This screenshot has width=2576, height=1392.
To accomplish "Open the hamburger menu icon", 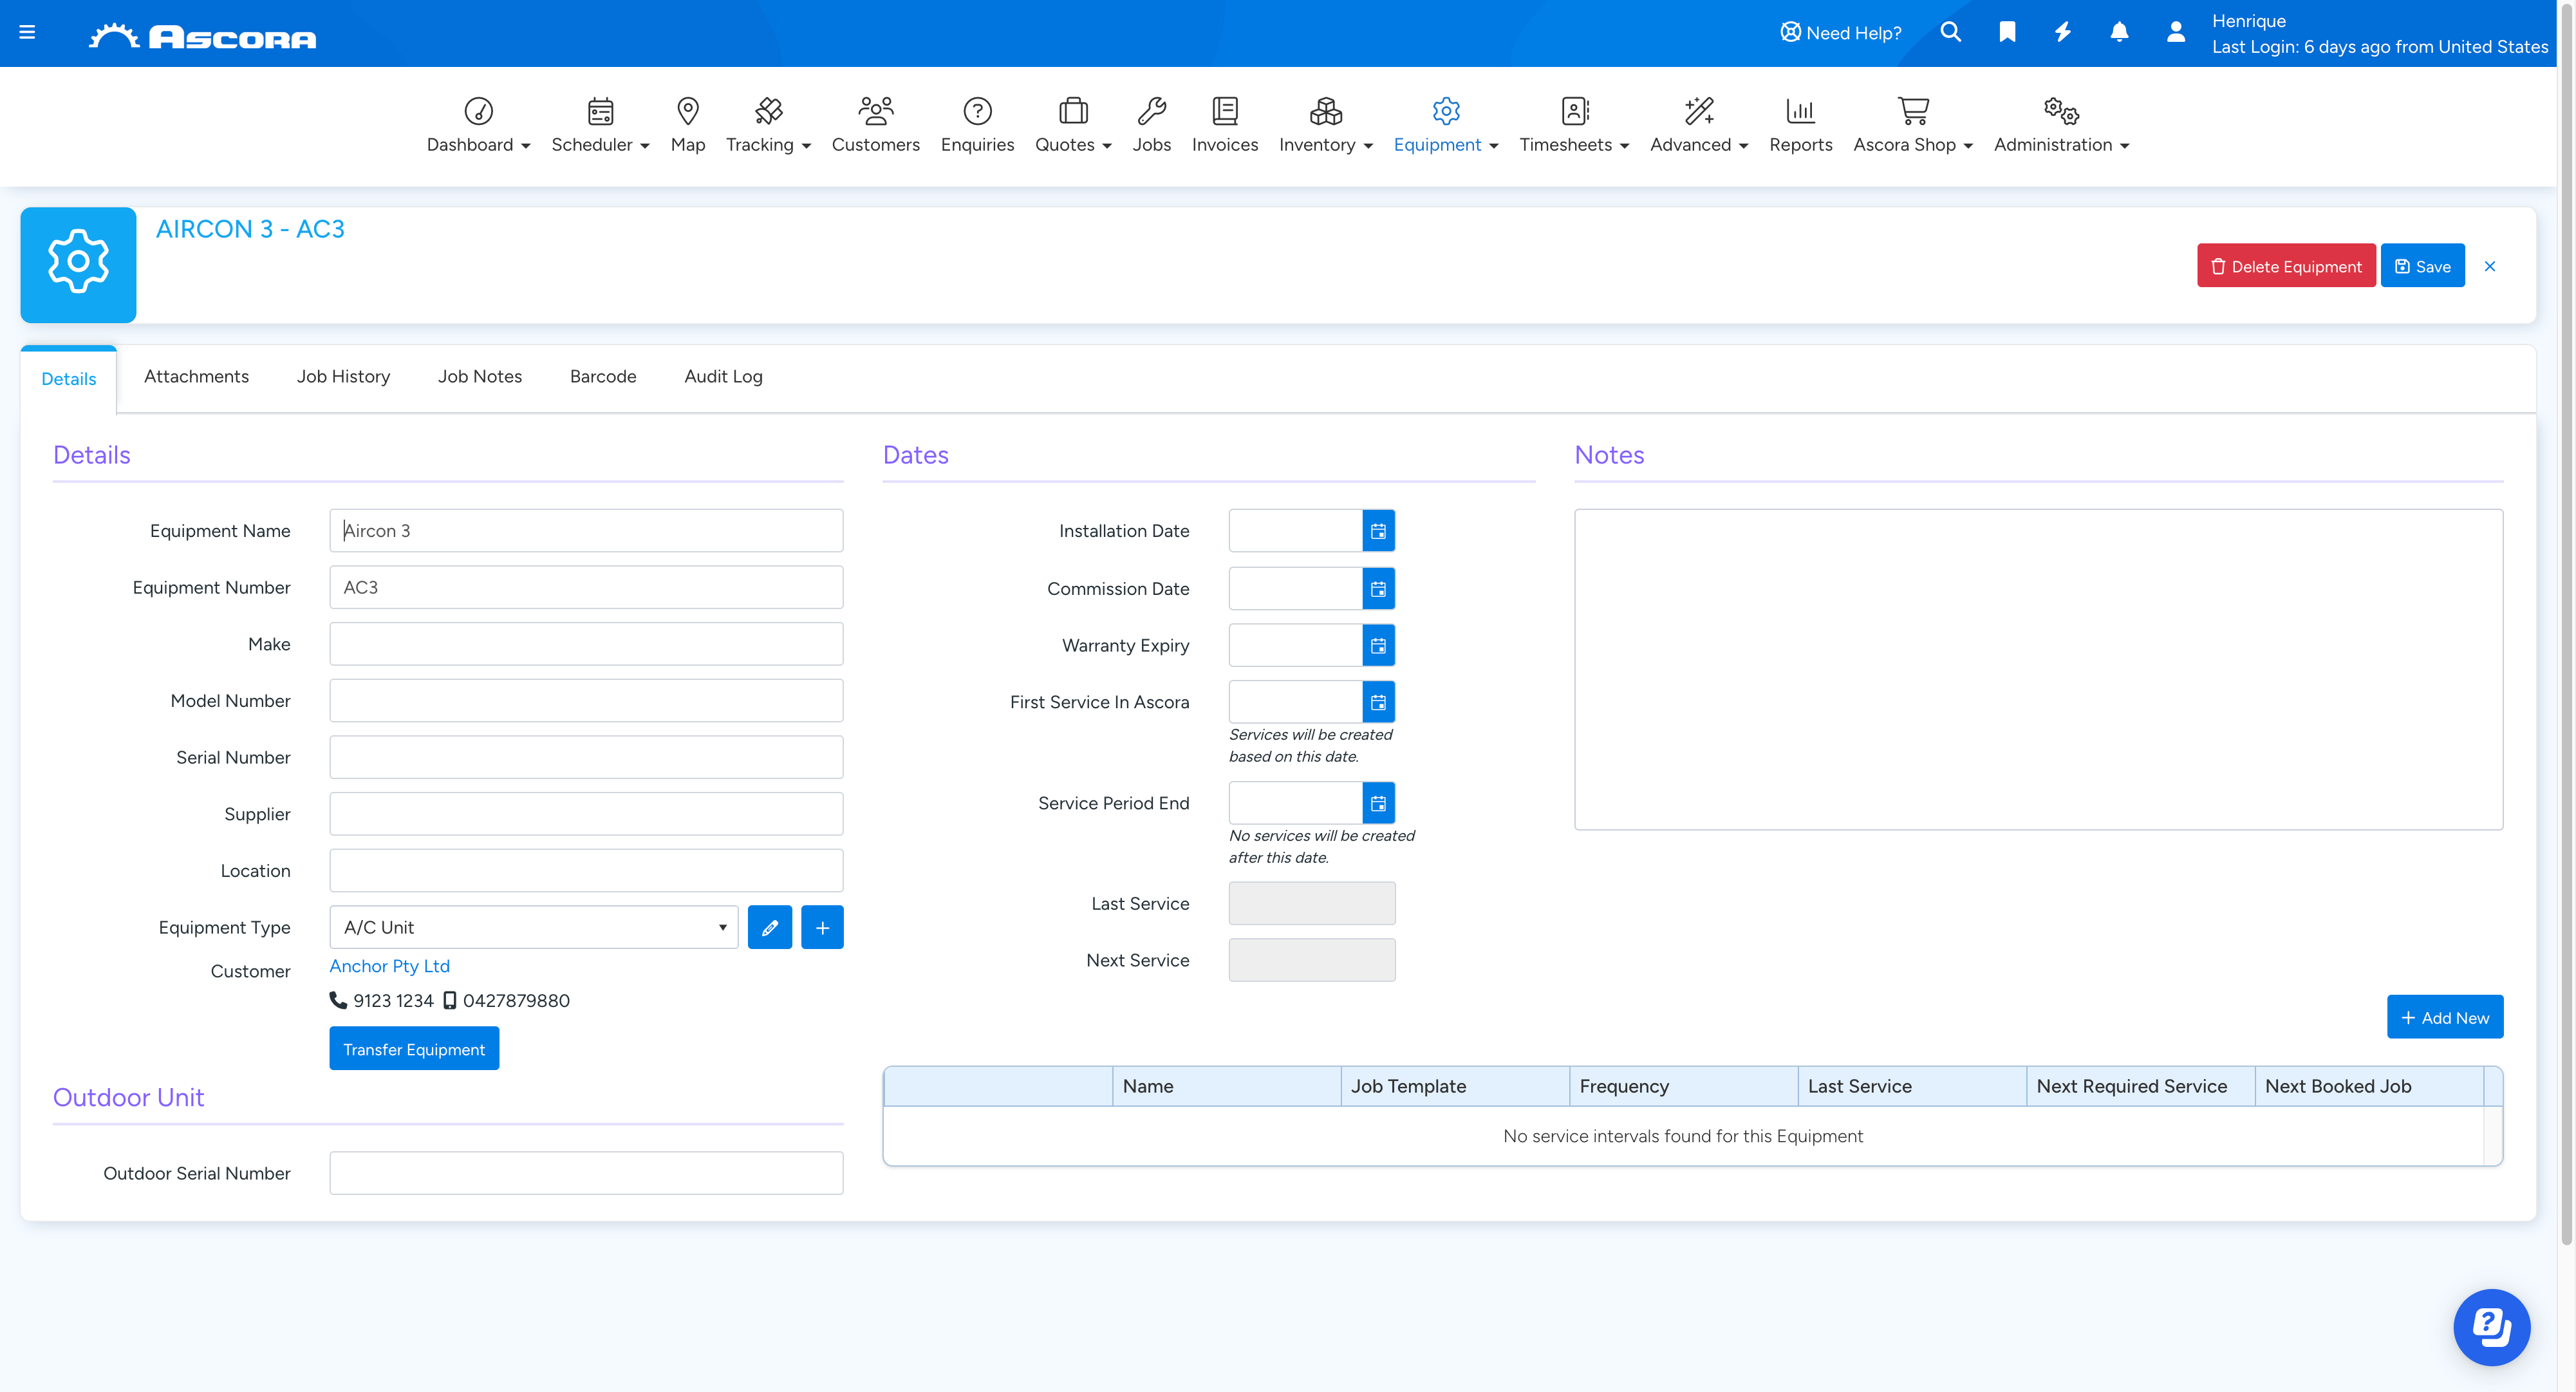I will tap(27, 32).
